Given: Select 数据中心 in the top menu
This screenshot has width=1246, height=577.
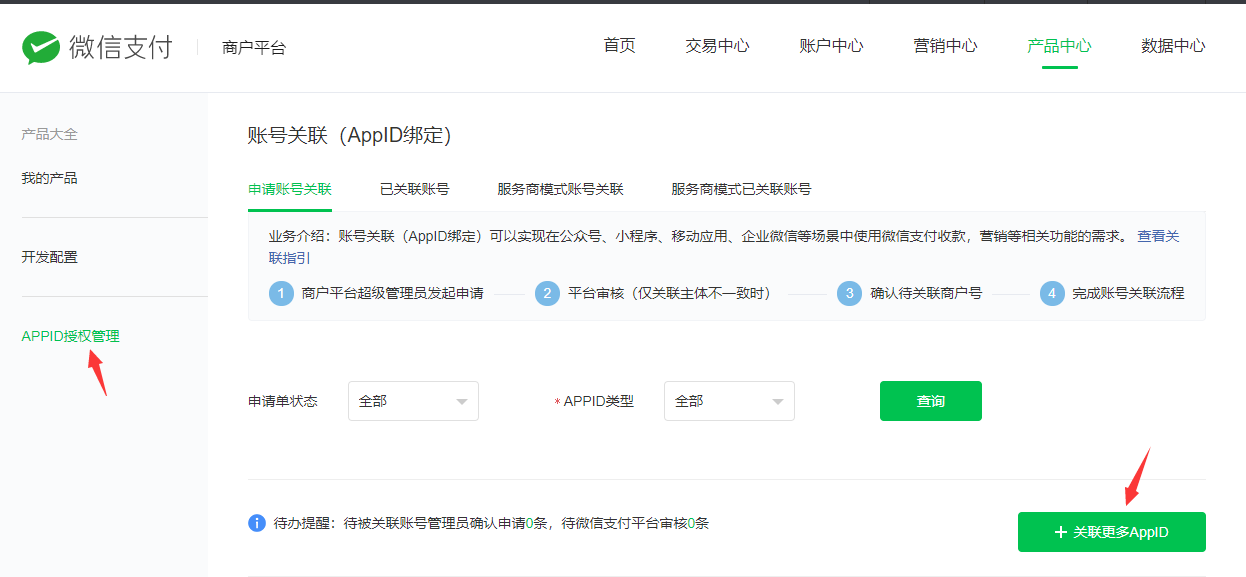Looking at the screenshot, I should [1173, 46].
